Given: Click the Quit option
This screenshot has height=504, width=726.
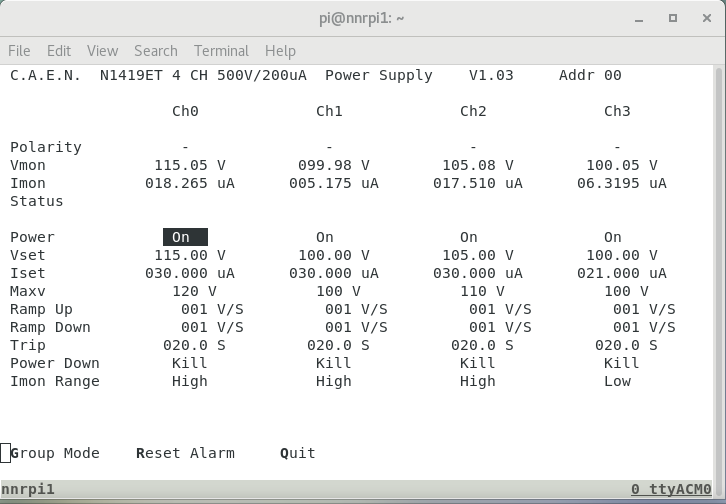Looking at the screenshot, I should (x=298, y=453).
